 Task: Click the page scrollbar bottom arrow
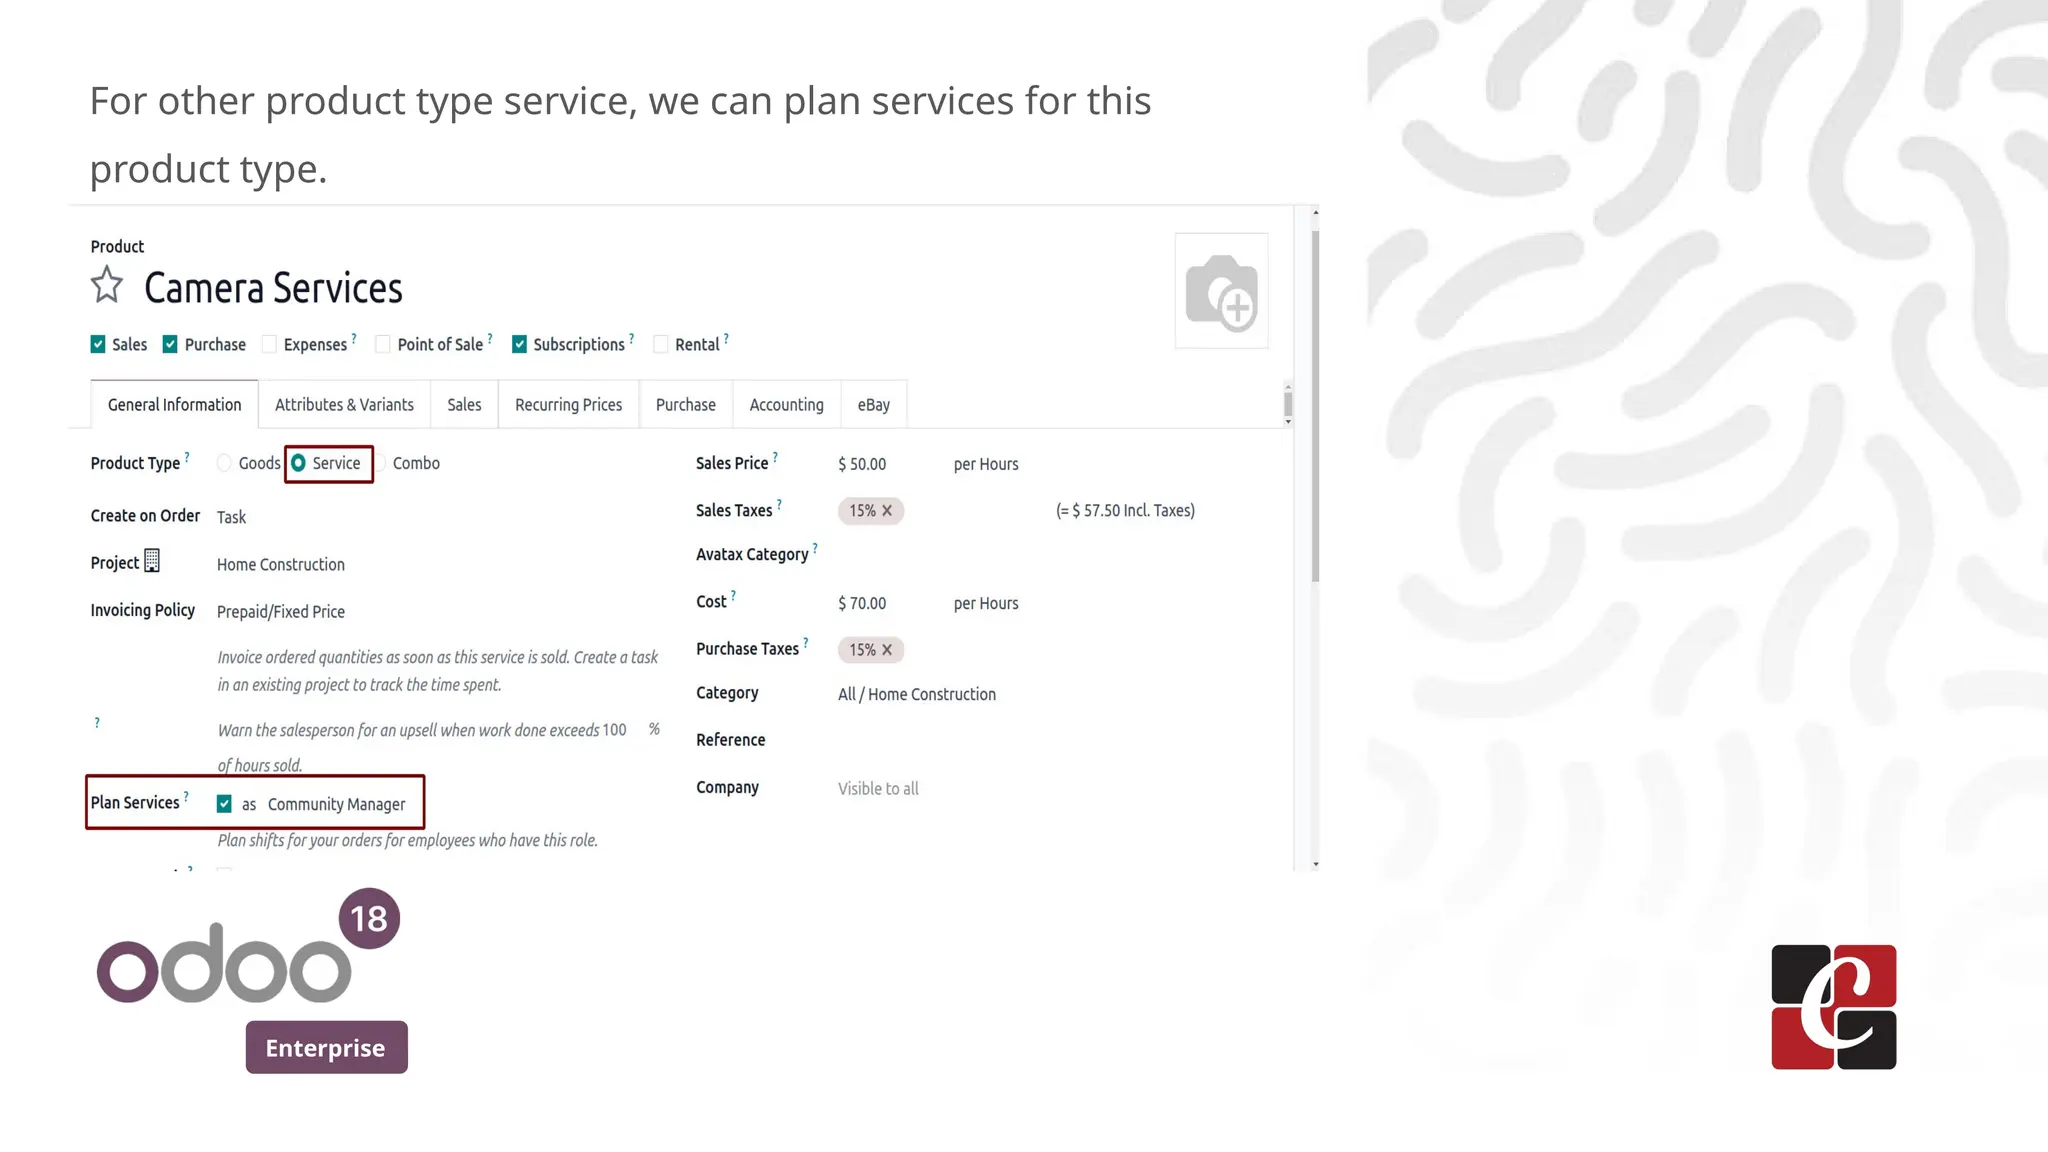tap(1315, 864)
